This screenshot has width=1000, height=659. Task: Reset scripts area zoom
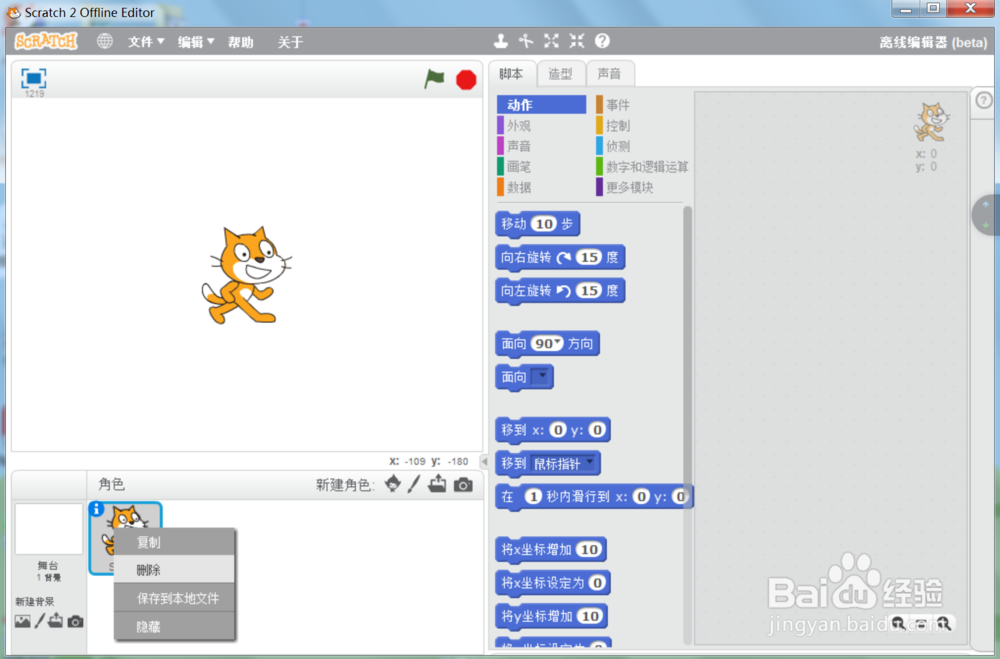pyautogui.click(x=922, y=624)
